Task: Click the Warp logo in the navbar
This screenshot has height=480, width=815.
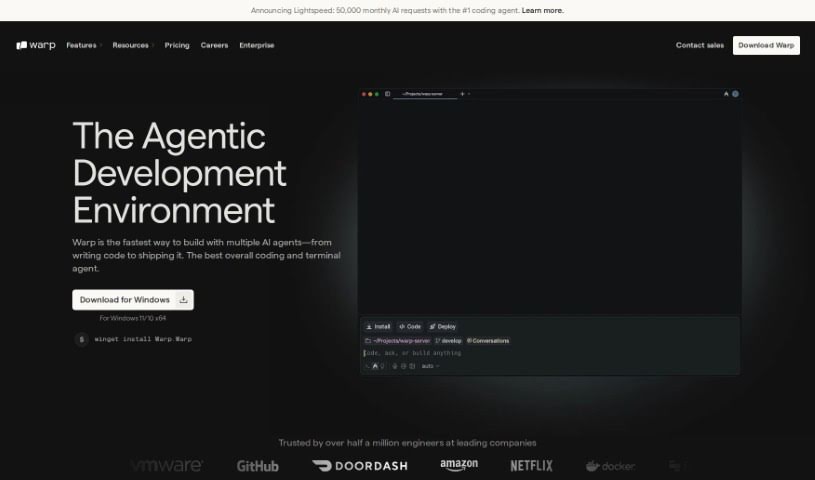Action: point(35,45)
